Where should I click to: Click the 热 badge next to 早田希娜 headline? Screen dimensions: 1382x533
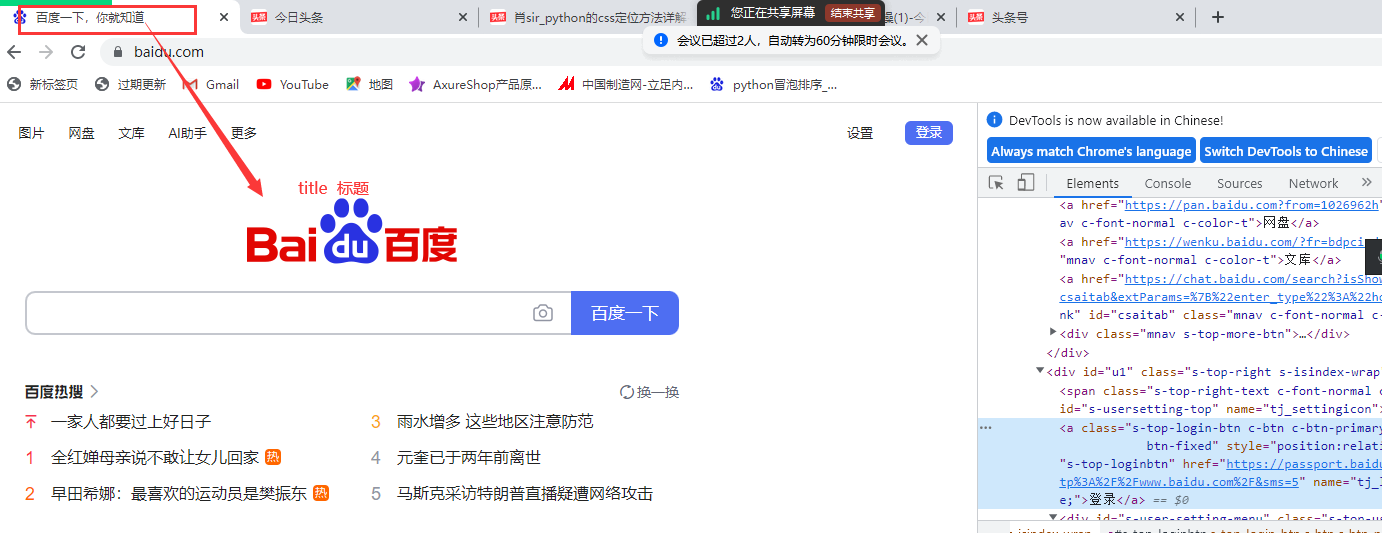[321, 493]
